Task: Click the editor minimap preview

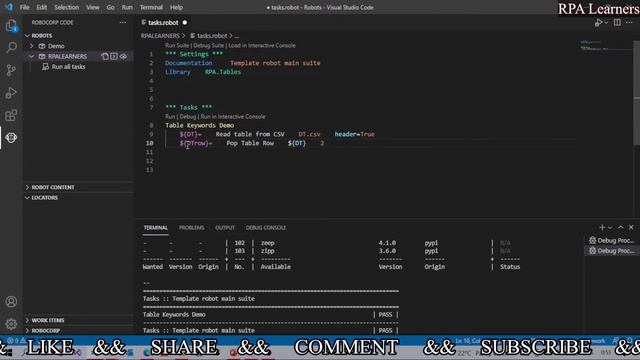Action: [x=606, y=46]
